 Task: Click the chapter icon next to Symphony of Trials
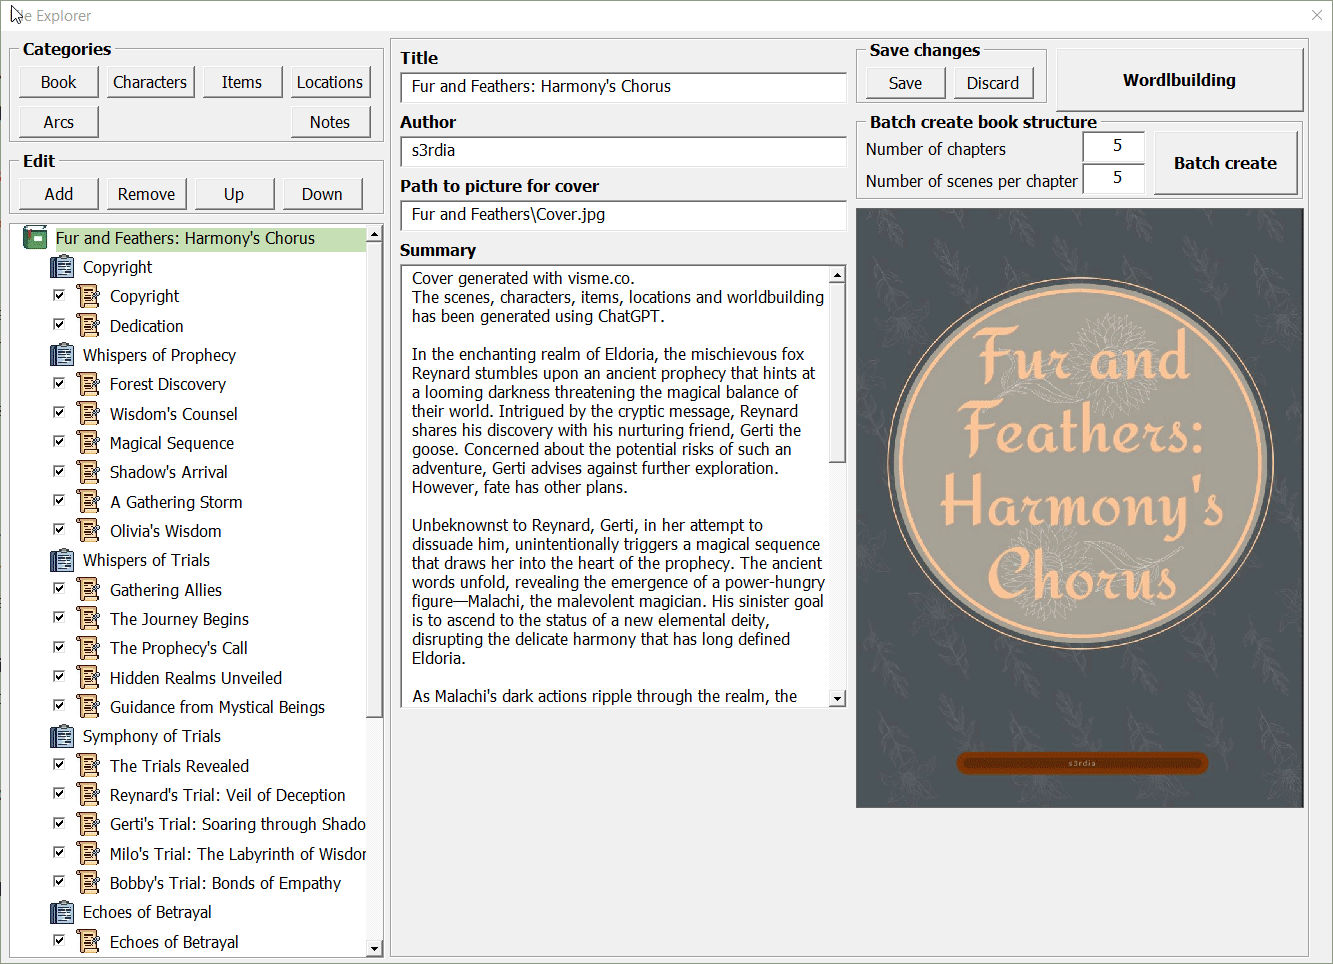(62, 736)
